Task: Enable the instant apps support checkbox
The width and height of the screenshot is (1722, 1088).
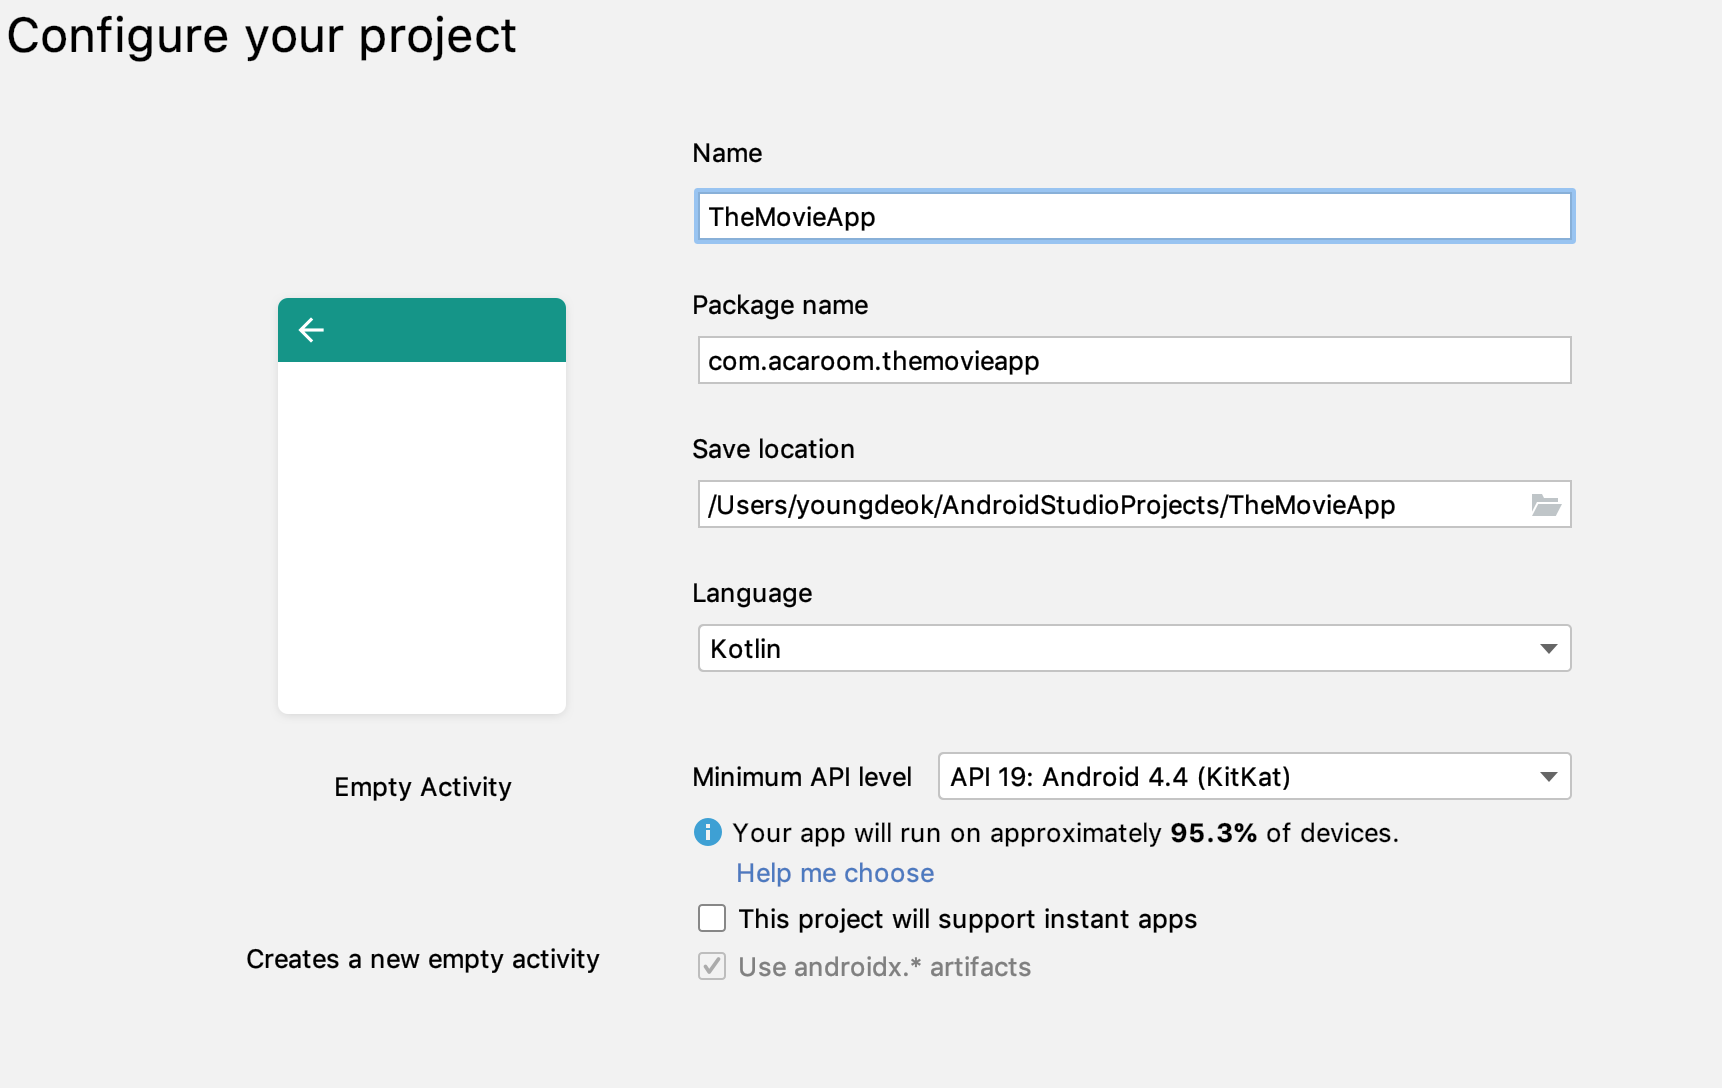Action: click(712, 918)
